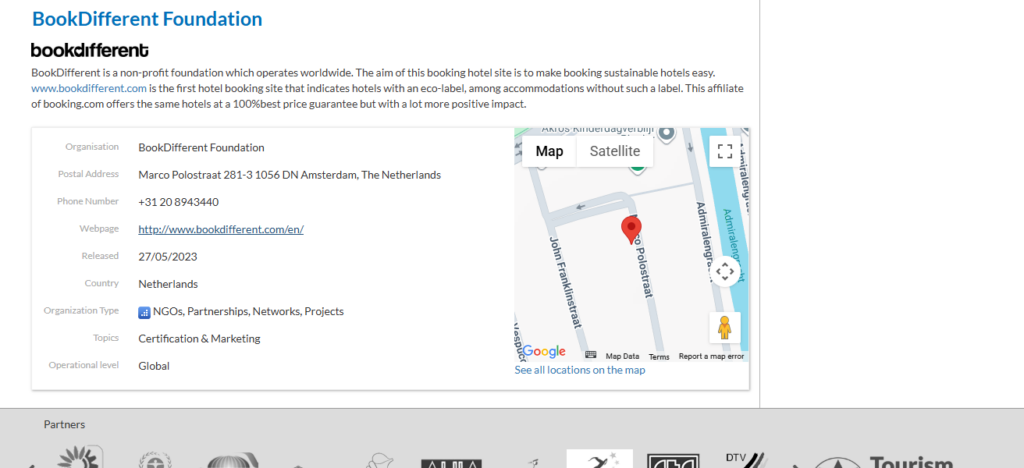The image size is (1024, 468).
Task: Open www.bookdifferent.com link in description
Action: click(89, 88)
